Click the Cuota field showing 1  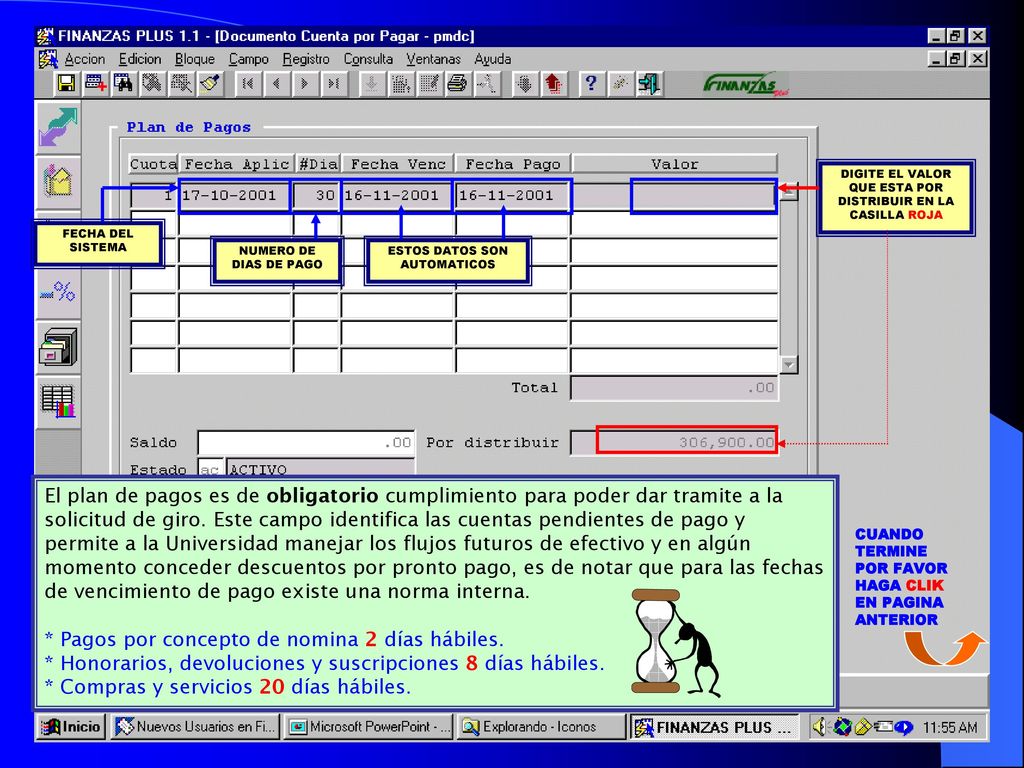(x=153, y=196)
